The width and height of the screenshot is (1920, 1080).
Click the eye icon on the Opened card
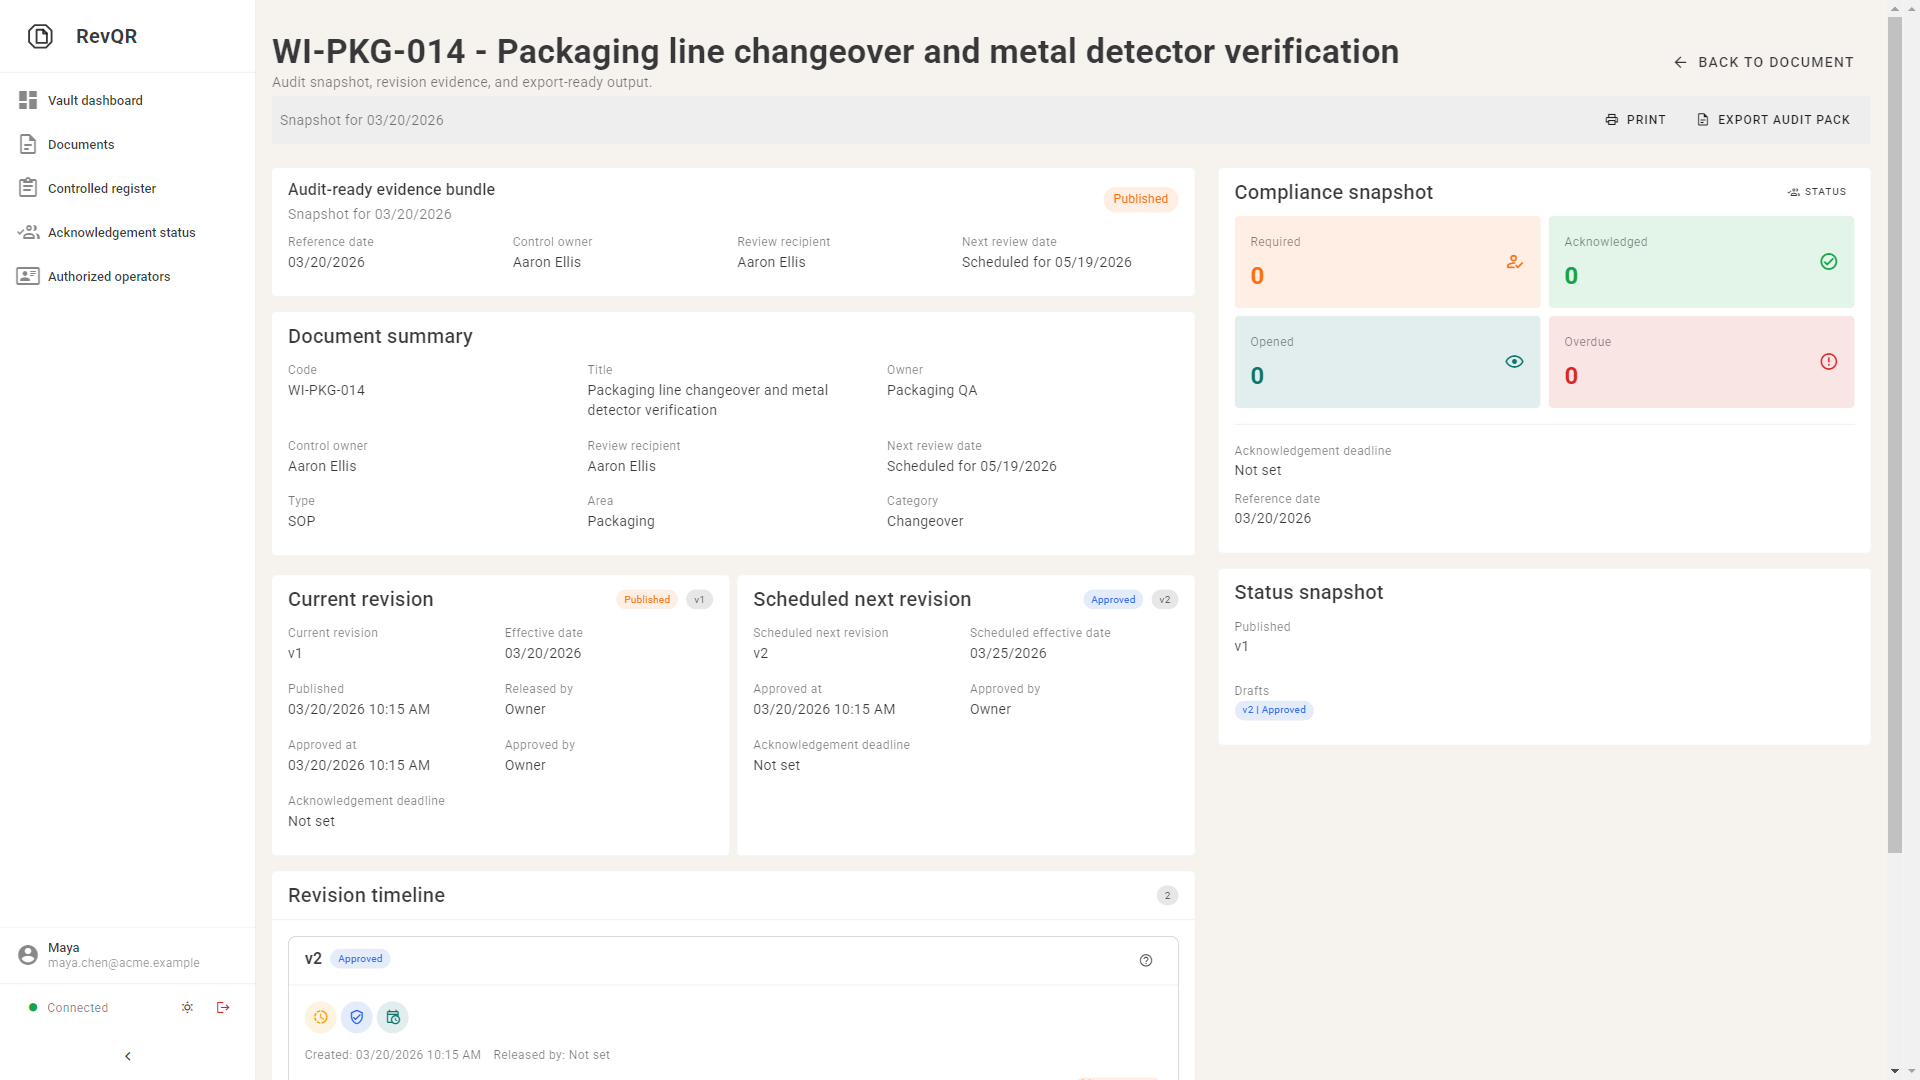click(1513, 361)
